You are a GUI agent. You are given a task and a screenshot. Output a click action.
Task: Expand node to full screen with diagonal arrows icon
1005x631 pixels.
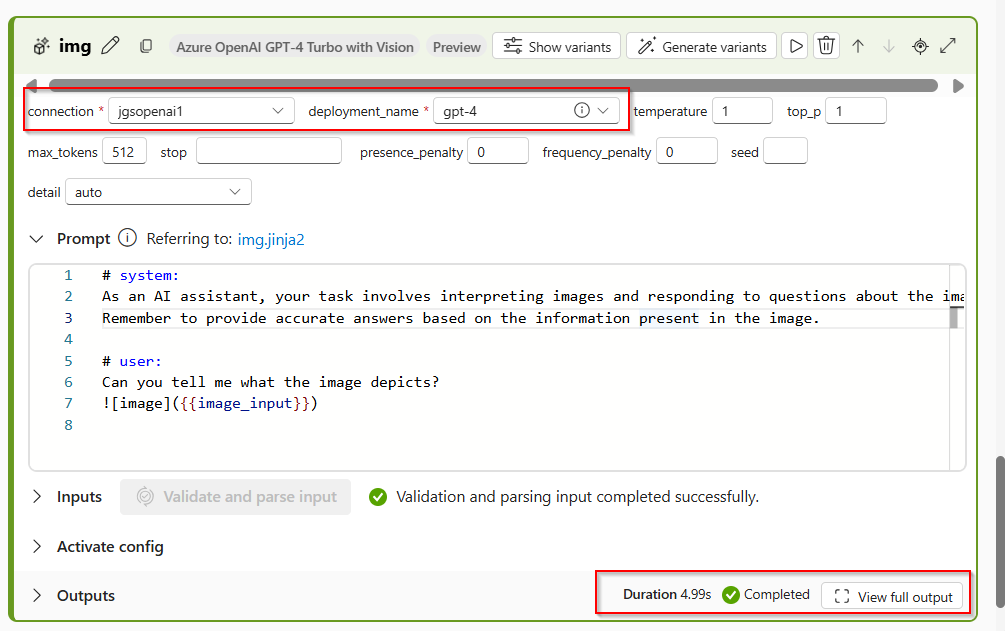(948, 45)
